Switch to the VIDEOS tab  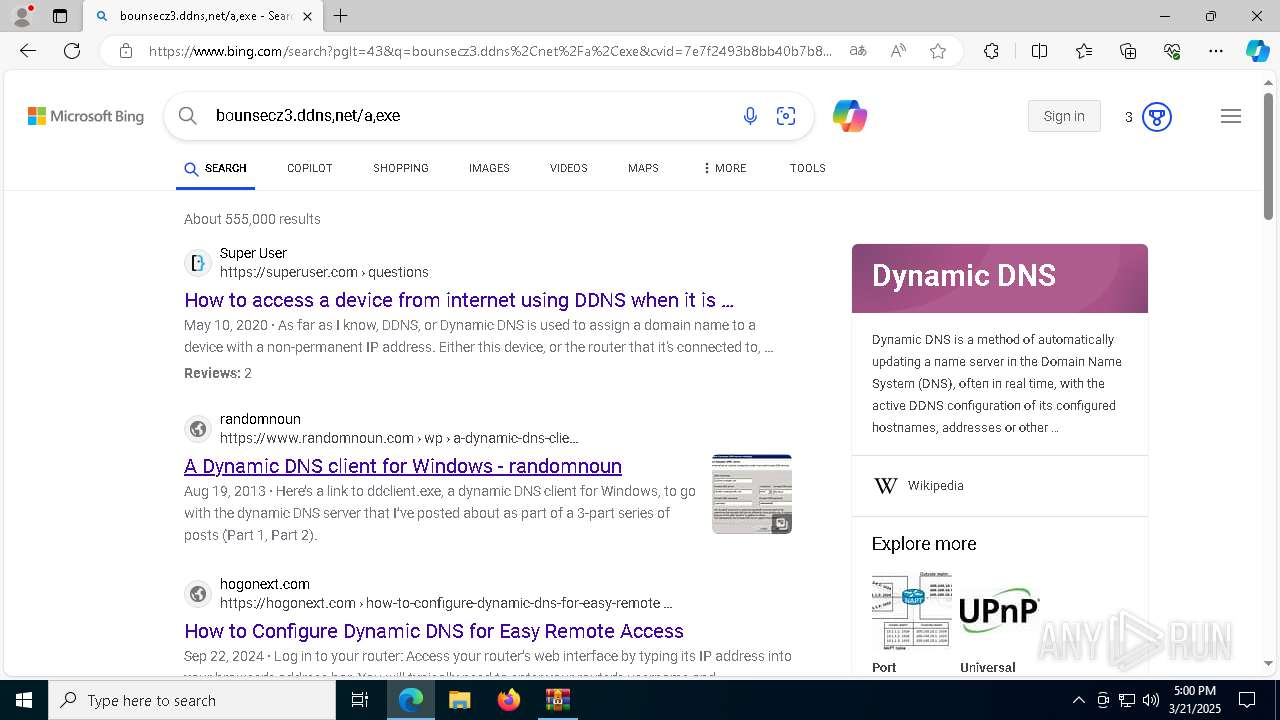tap(569, 168)
